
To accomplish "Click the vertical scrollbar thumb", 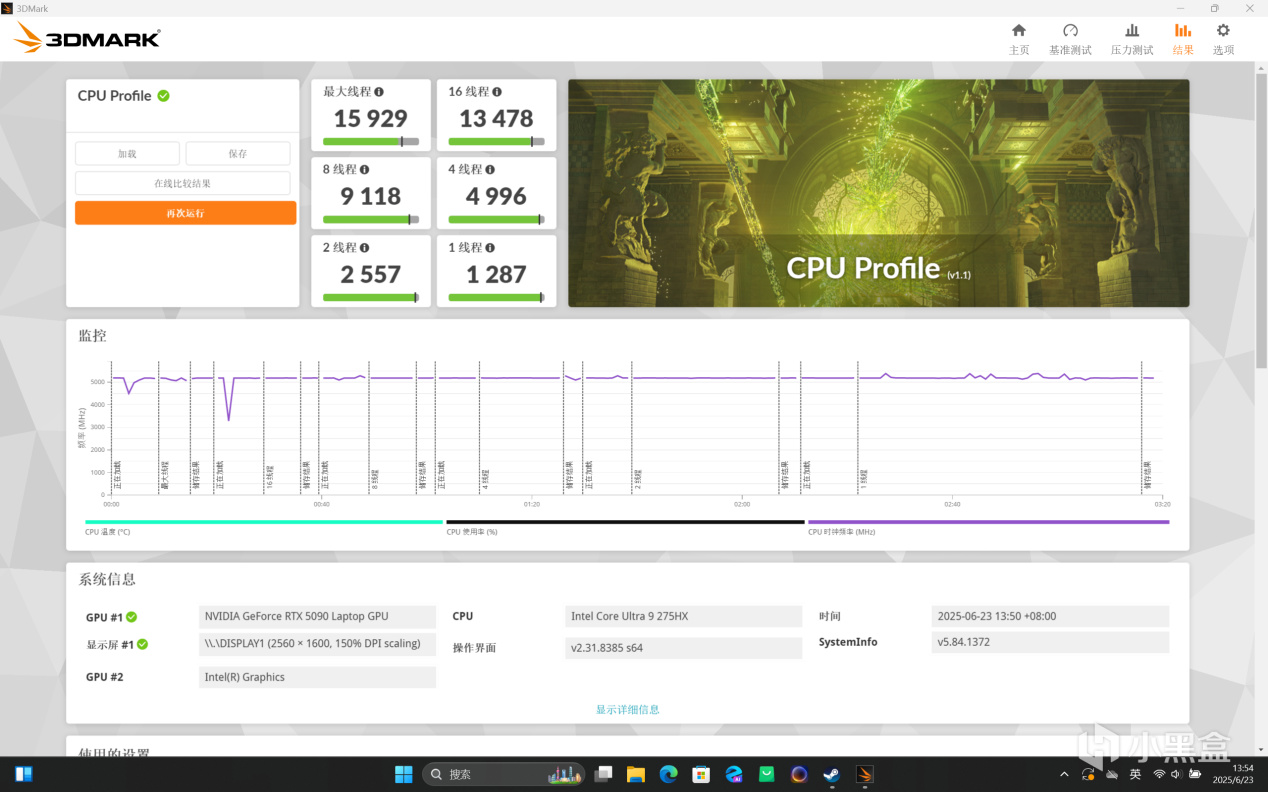I will click(1261, 220).
